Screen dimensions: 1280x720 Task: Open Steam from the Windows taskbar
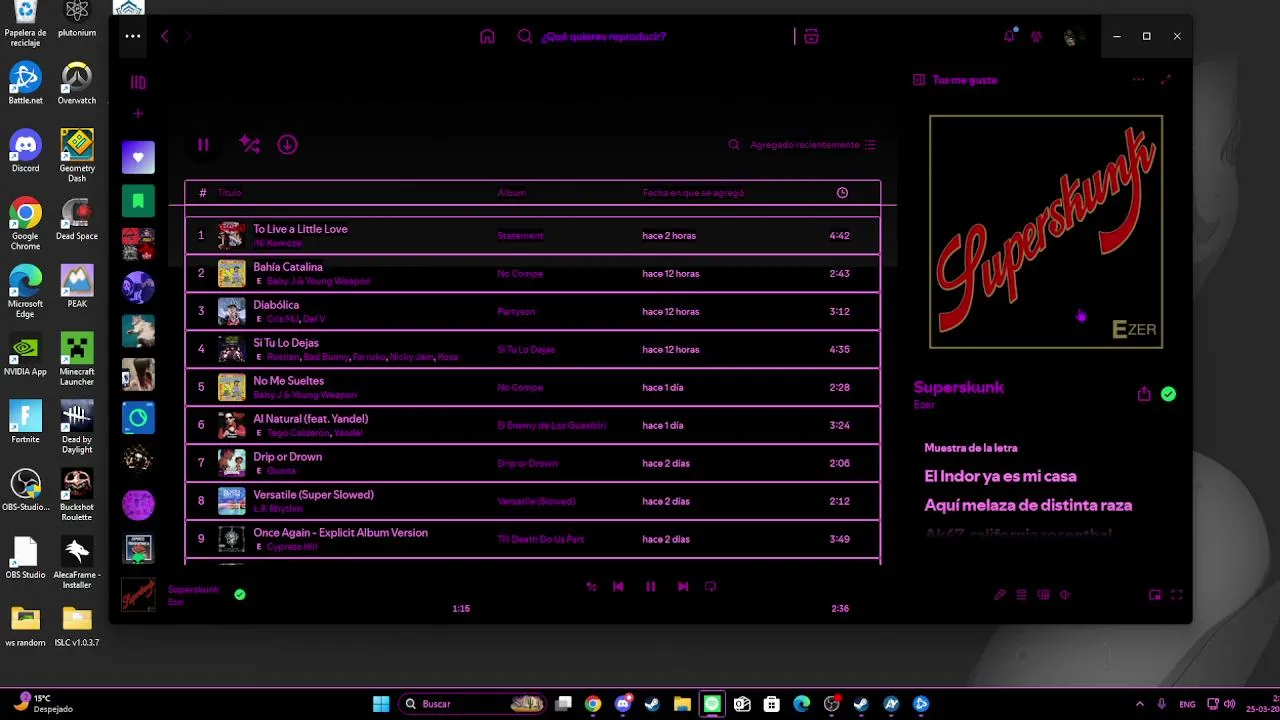(652, 704)
